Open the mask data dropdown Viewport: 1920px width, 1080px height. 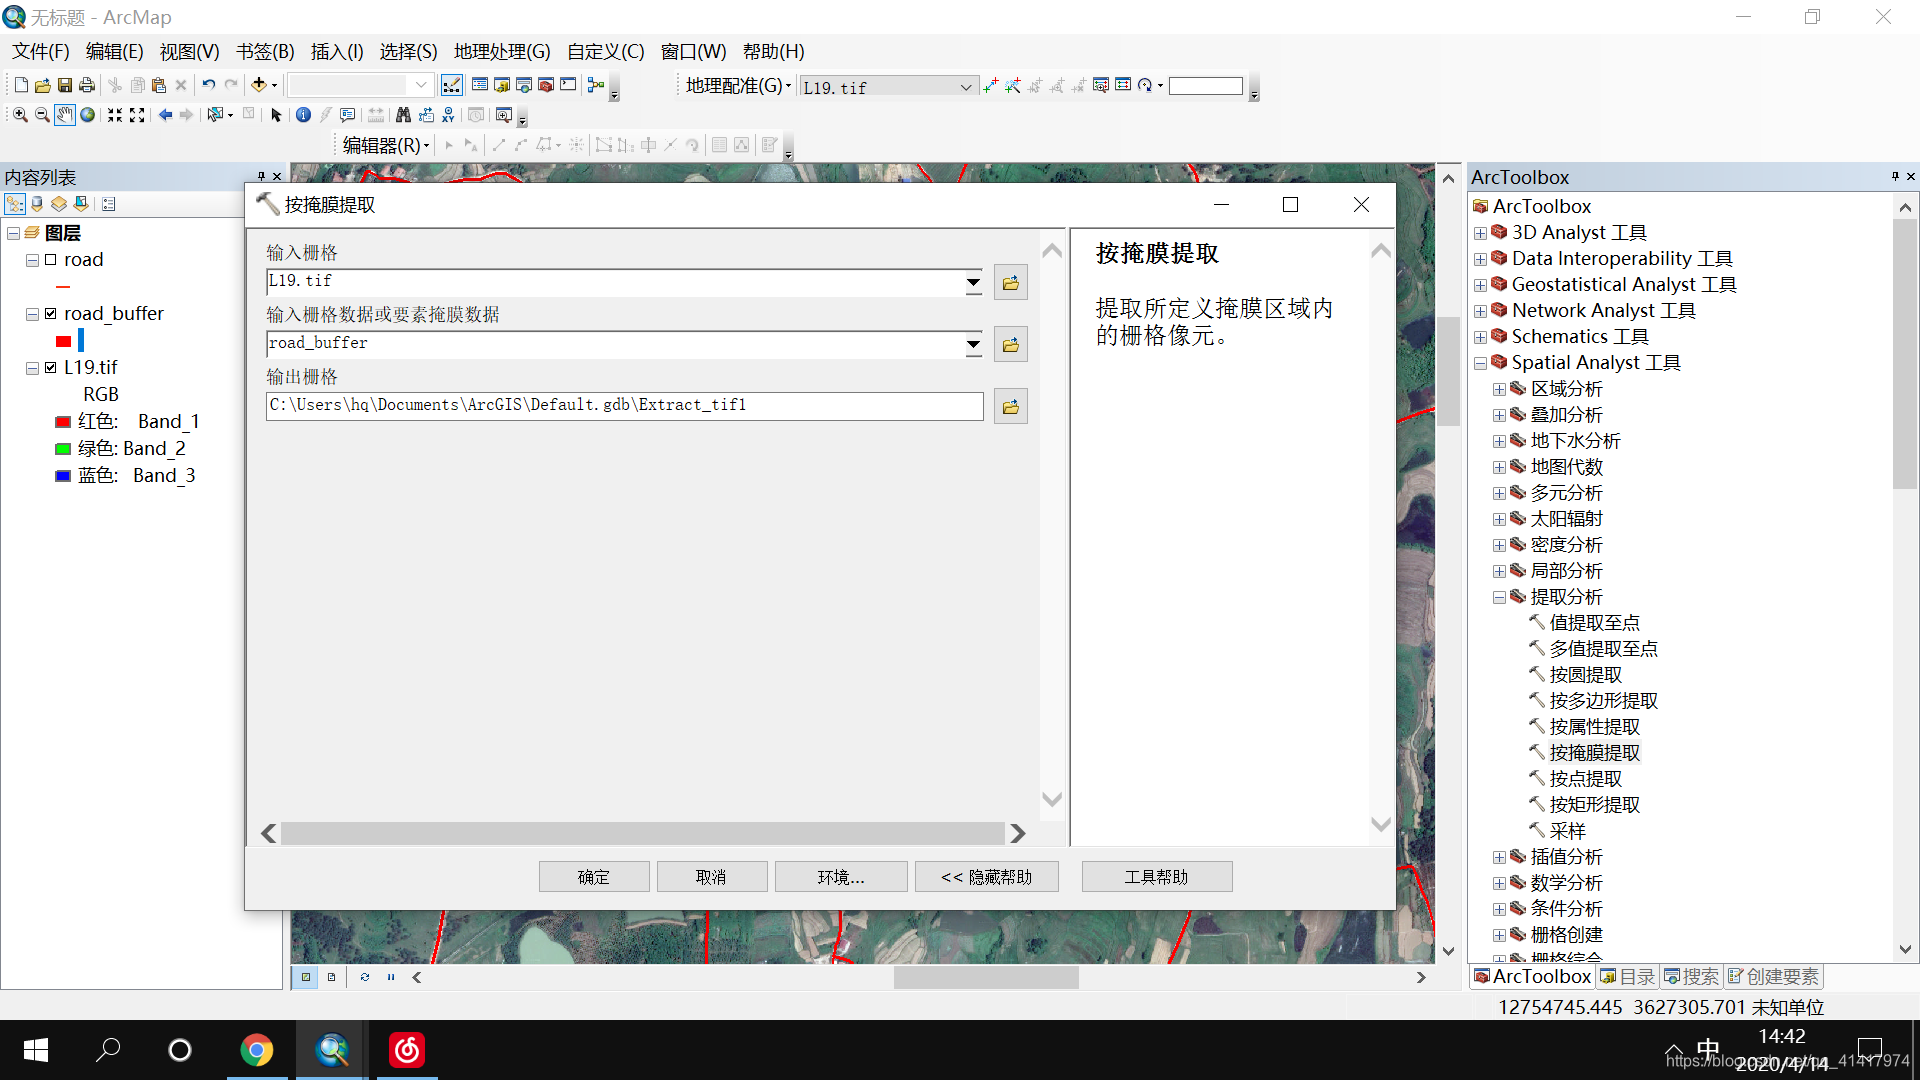[973, 345]
